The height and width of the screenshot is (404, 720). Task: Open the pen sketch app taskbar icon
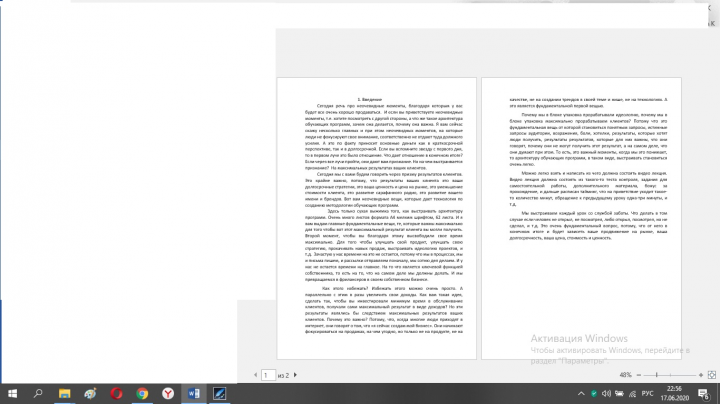[219, 393]
